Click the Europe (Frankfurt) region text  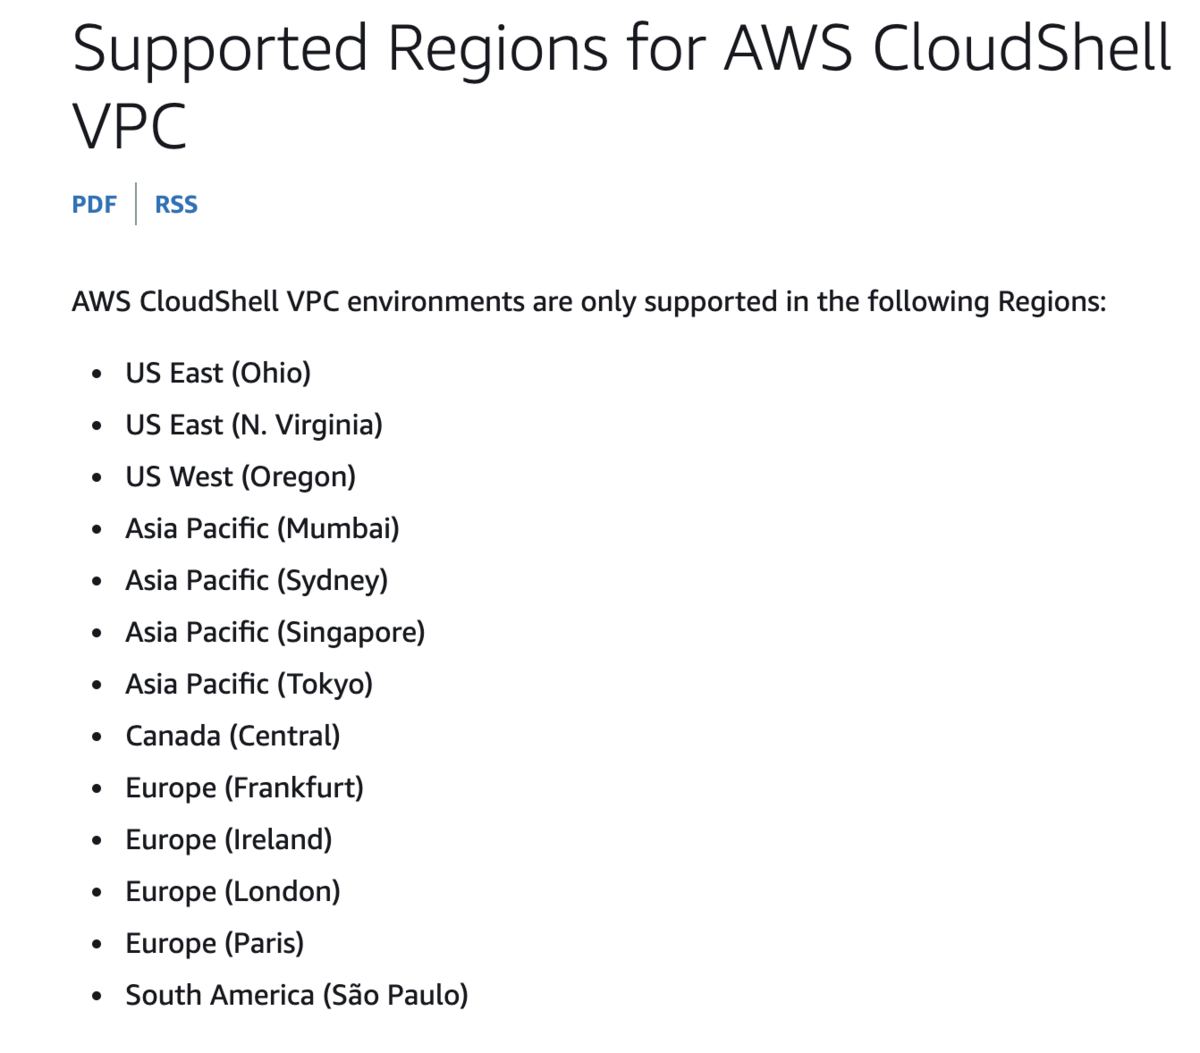tap(244, 788)
